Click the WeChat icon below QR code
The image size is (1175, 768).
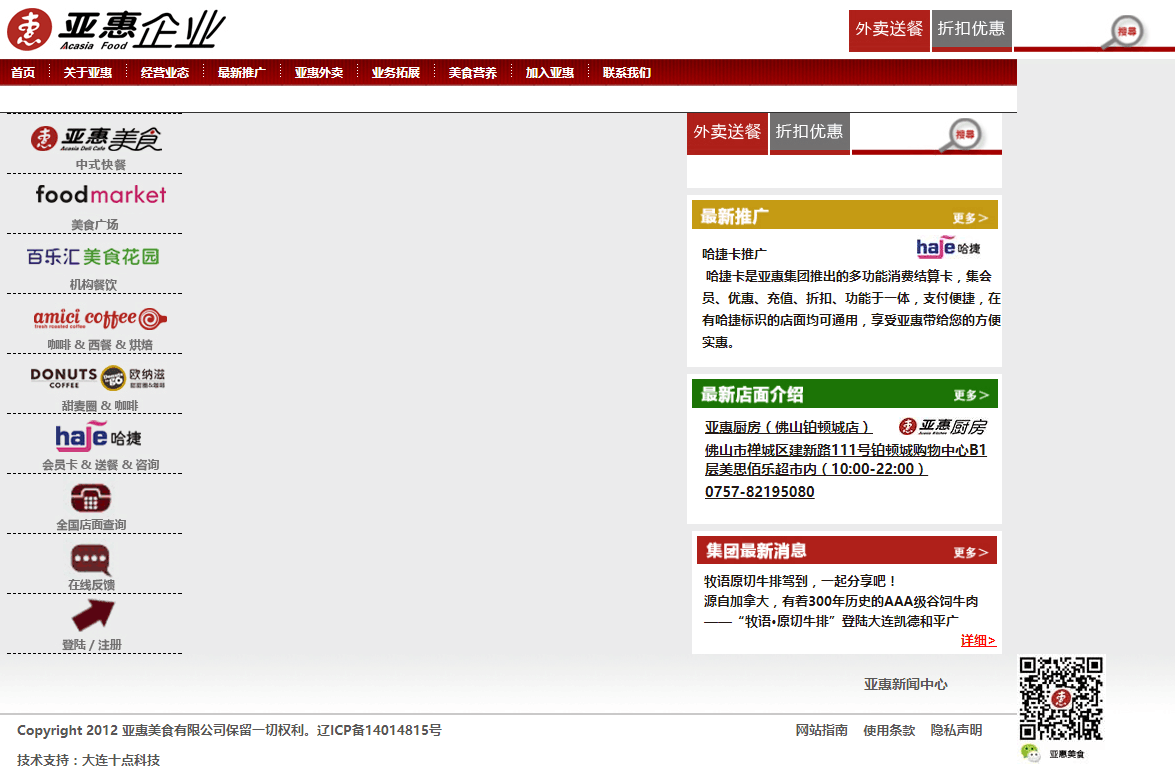point(1030,753)
